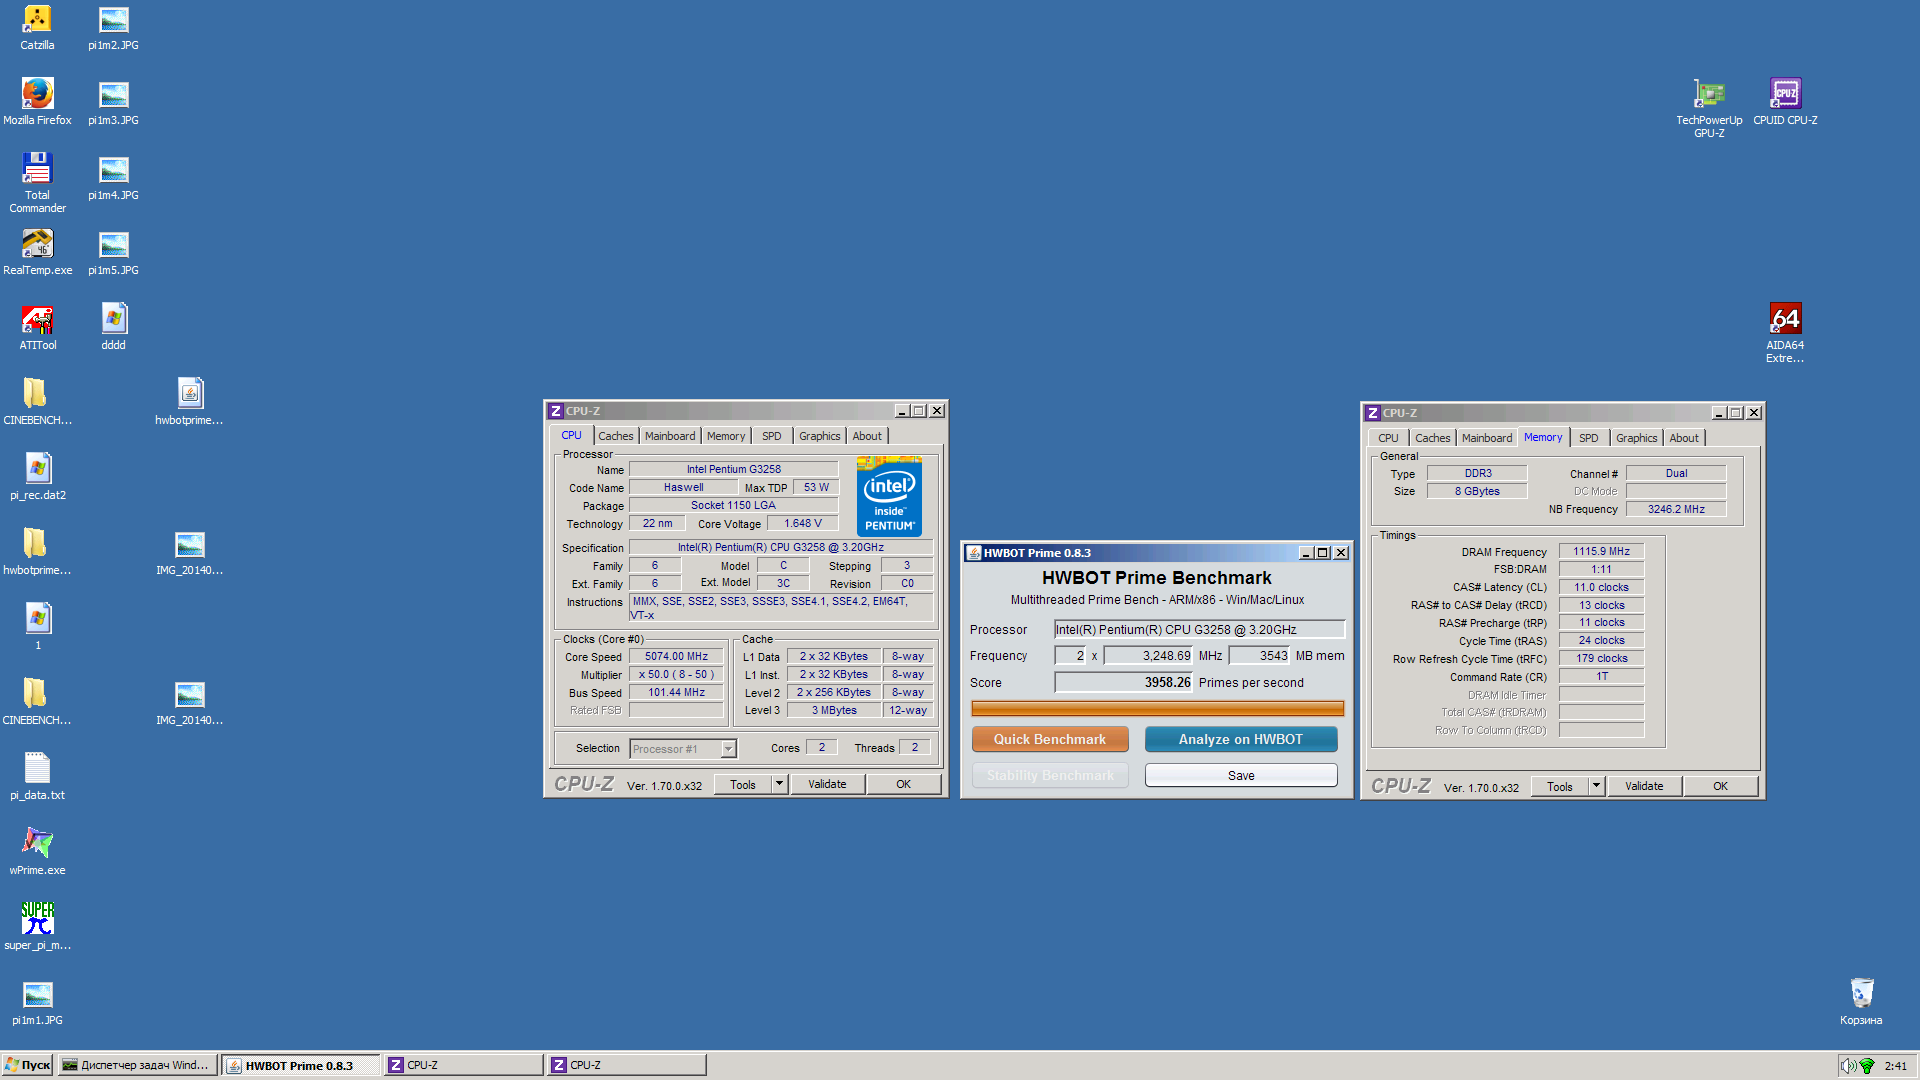Viewport: 1920px width, 1080px height.
Task: Select pi1m5.JPG image file
Action: (x=113, y=252)
